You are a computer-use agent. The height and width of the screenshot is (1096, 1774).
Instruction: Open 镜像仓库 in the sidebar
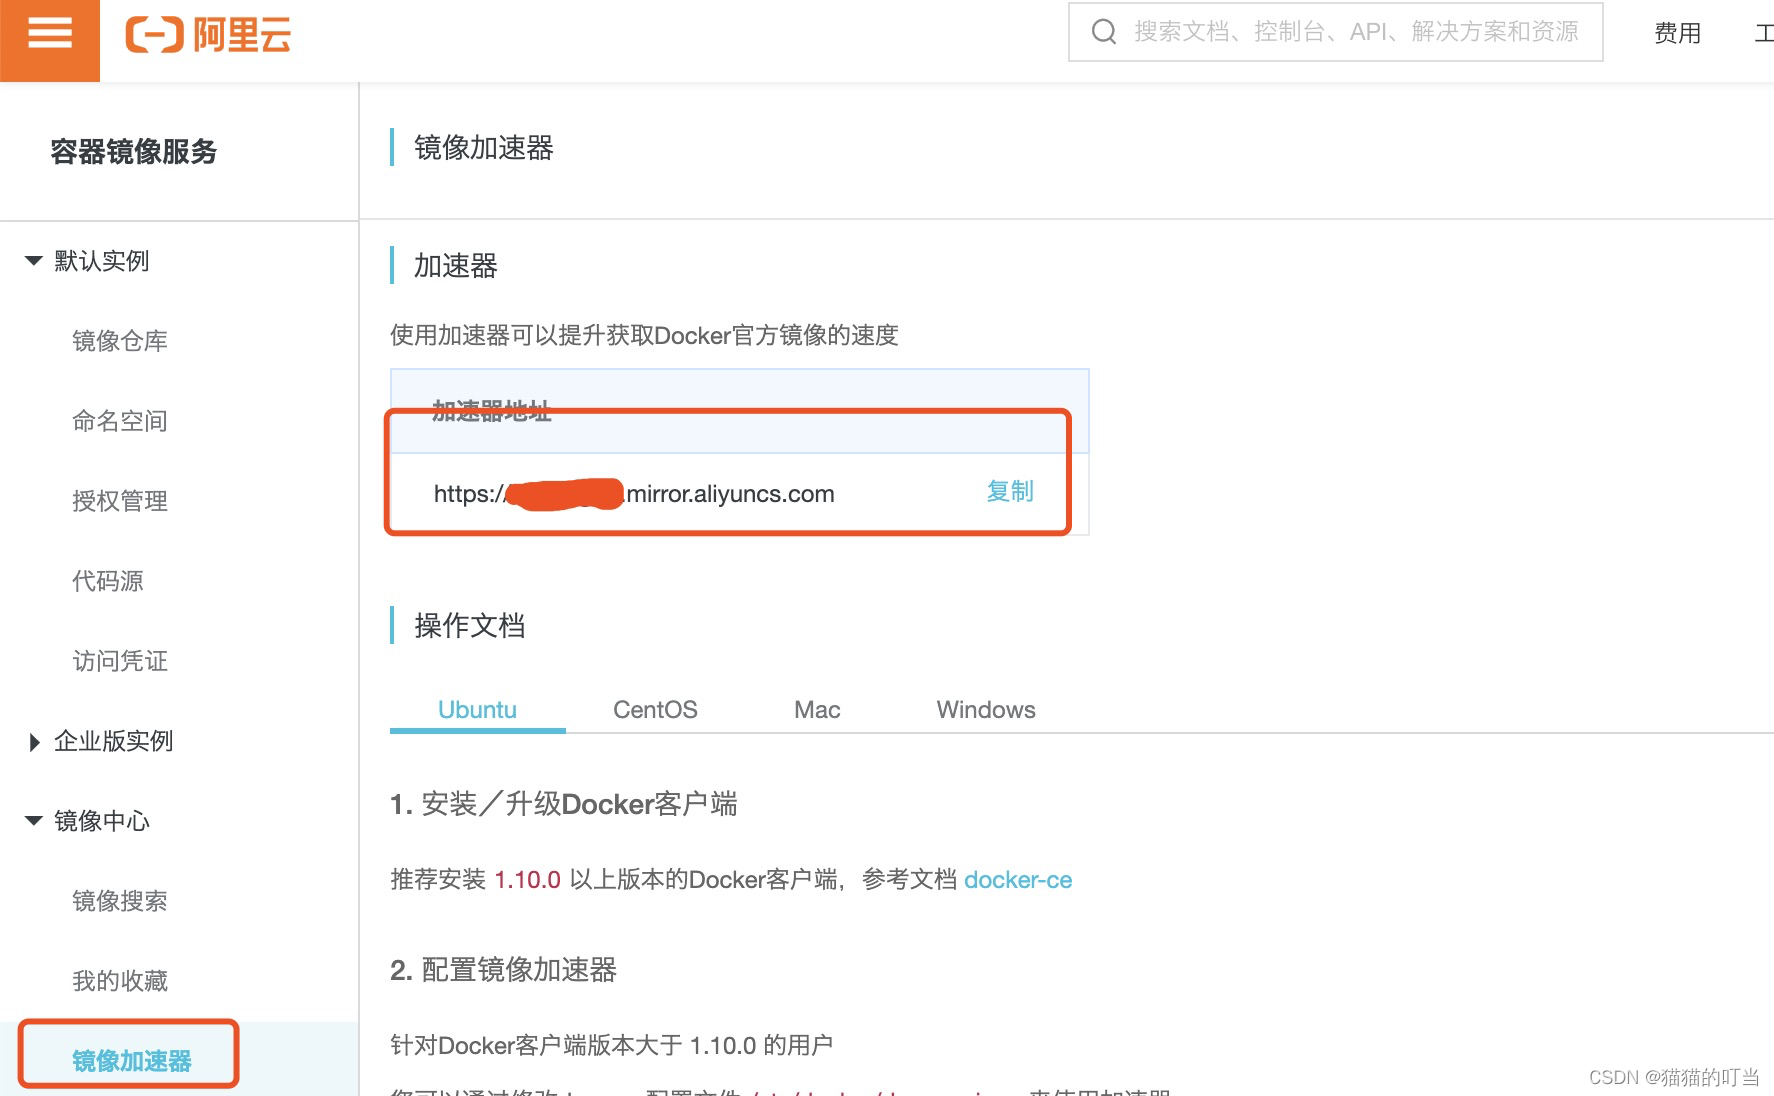click(121, 340)
